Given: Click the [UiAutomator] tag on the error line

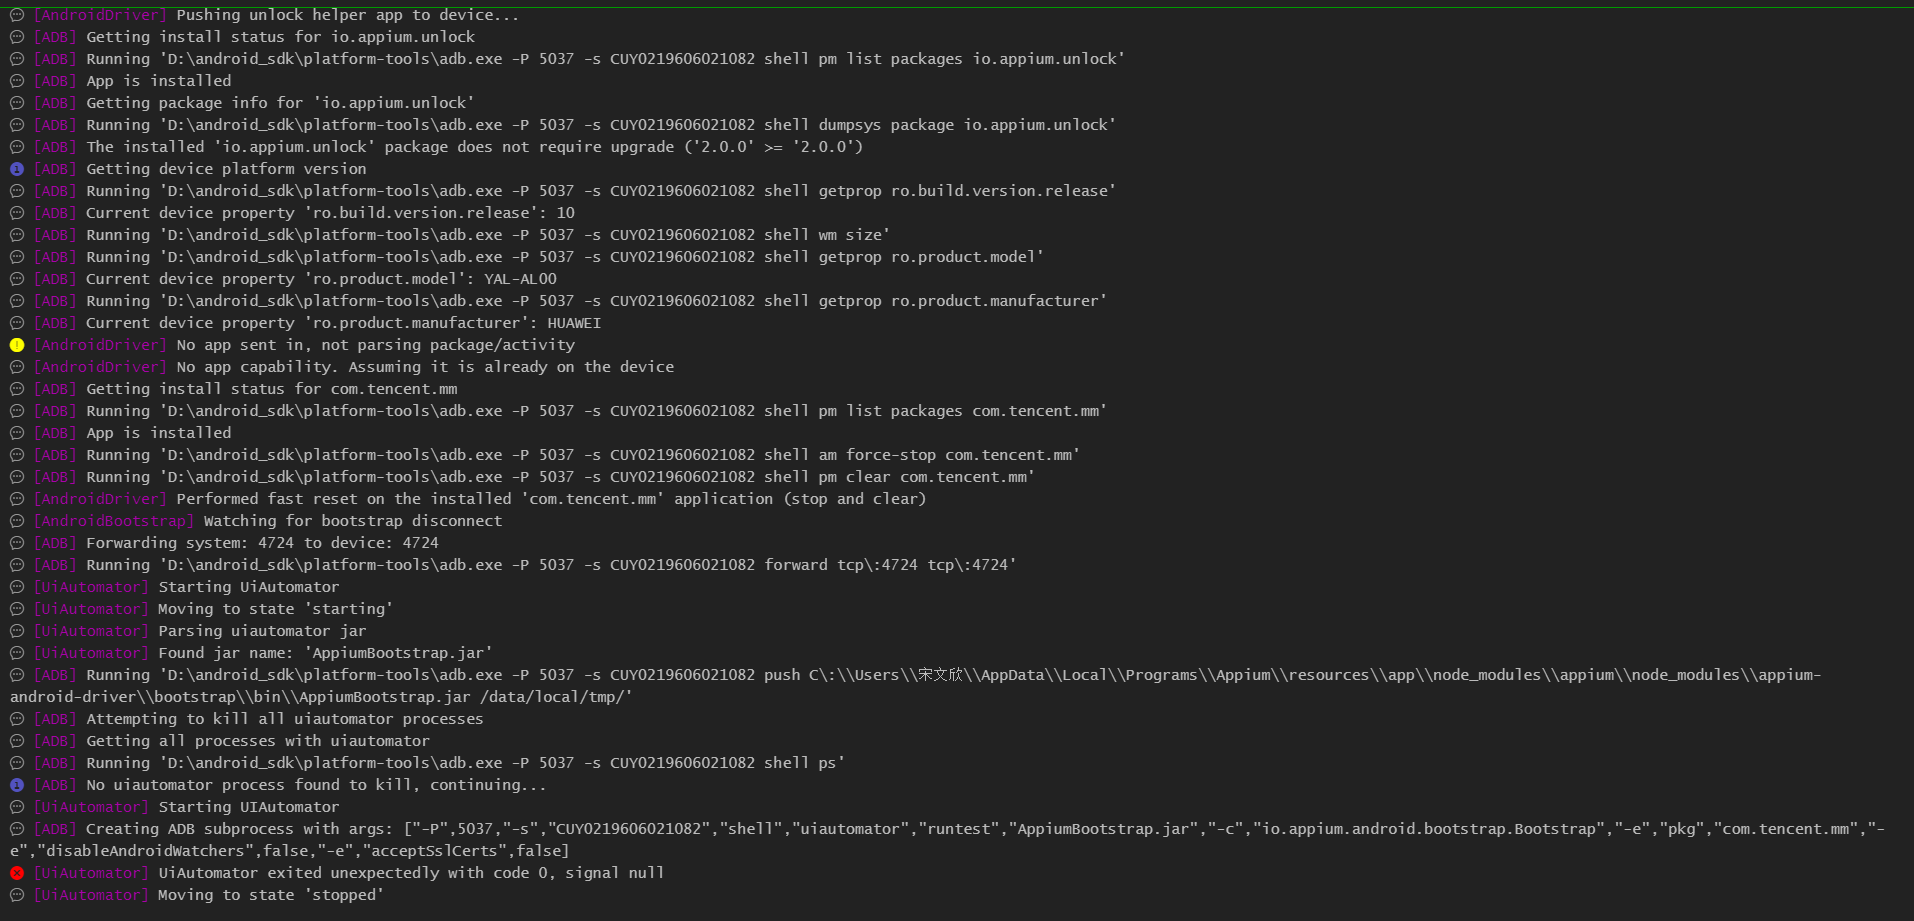Looking at the screenshot, I should click(91, 873).
